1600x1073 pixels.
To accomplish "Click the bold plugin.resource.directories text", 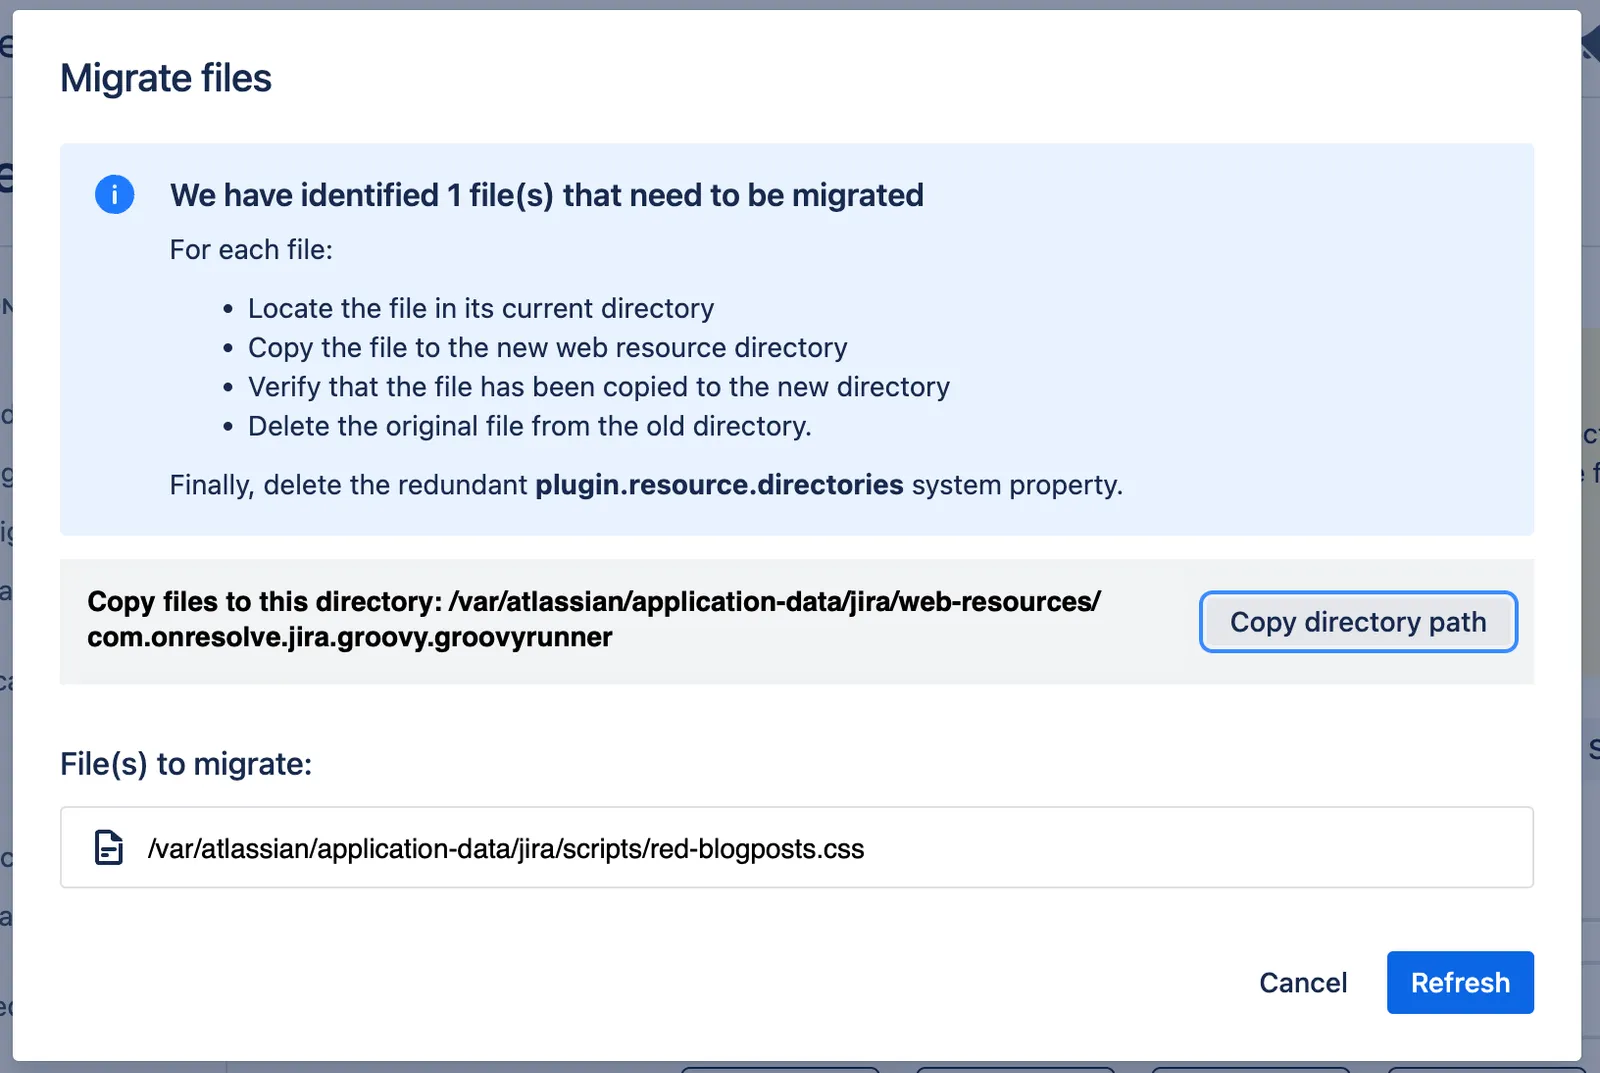I will (x=719, y=485).
